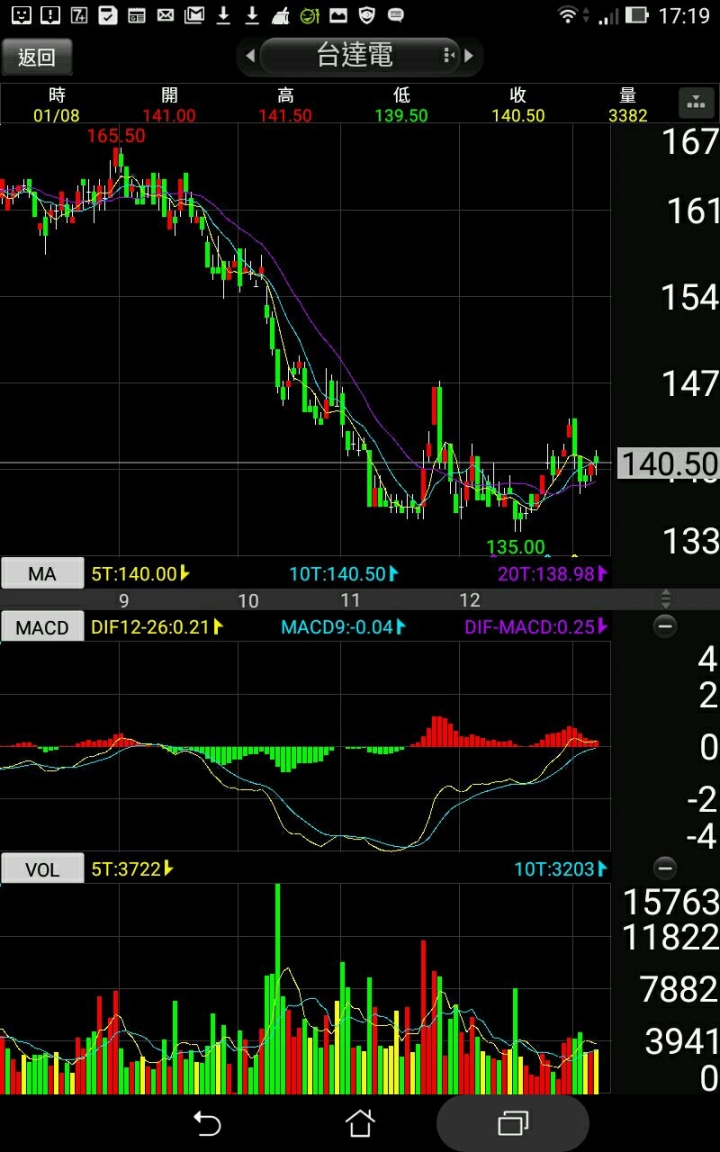Tap the month 12 label on time axis
The height and width of the screenshot is (1152, 720).
(x=469, y=600)
